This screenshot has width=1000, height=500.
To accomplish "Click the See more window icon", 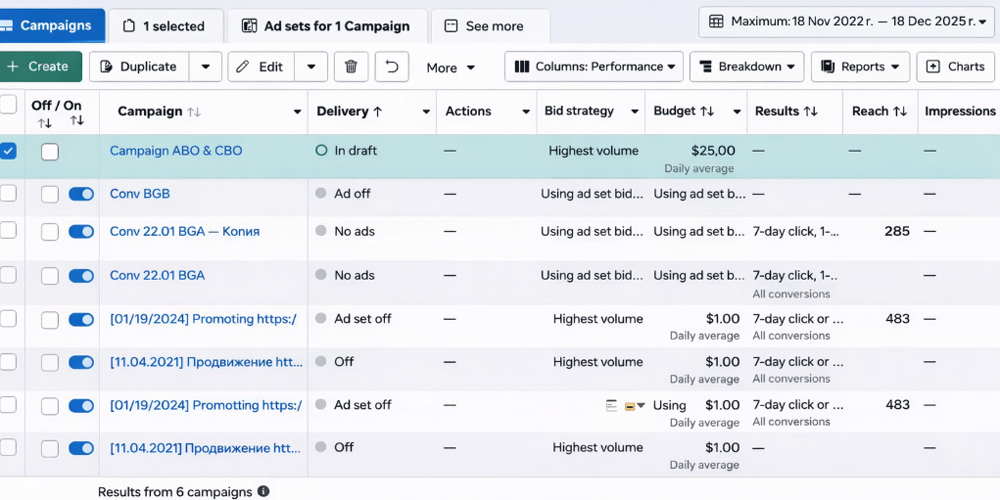I will [451, 26].
